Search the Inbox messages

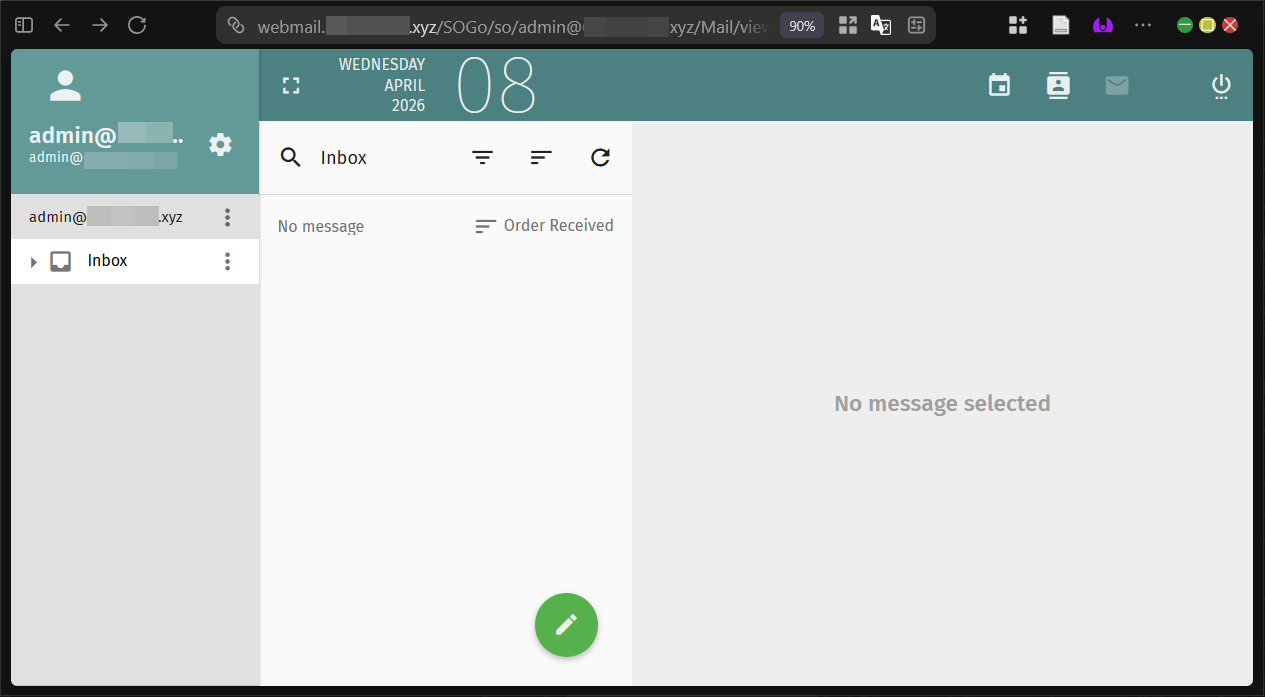tap(291, 157)
